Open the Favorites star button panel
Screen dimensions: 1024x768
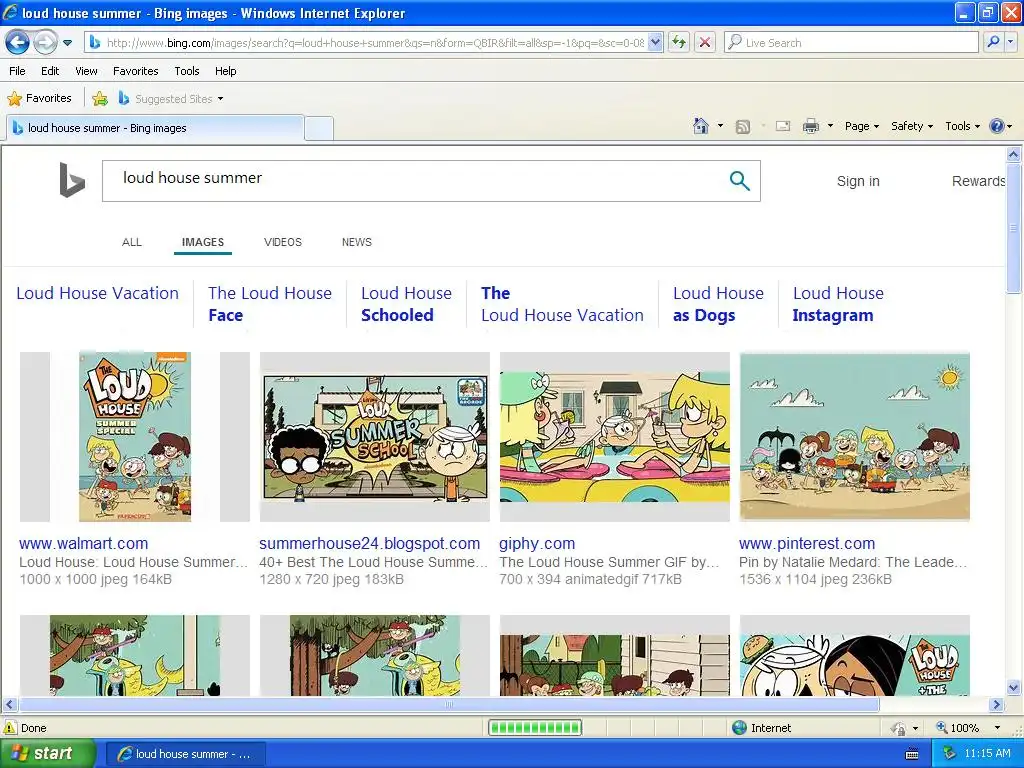point(39,99)
